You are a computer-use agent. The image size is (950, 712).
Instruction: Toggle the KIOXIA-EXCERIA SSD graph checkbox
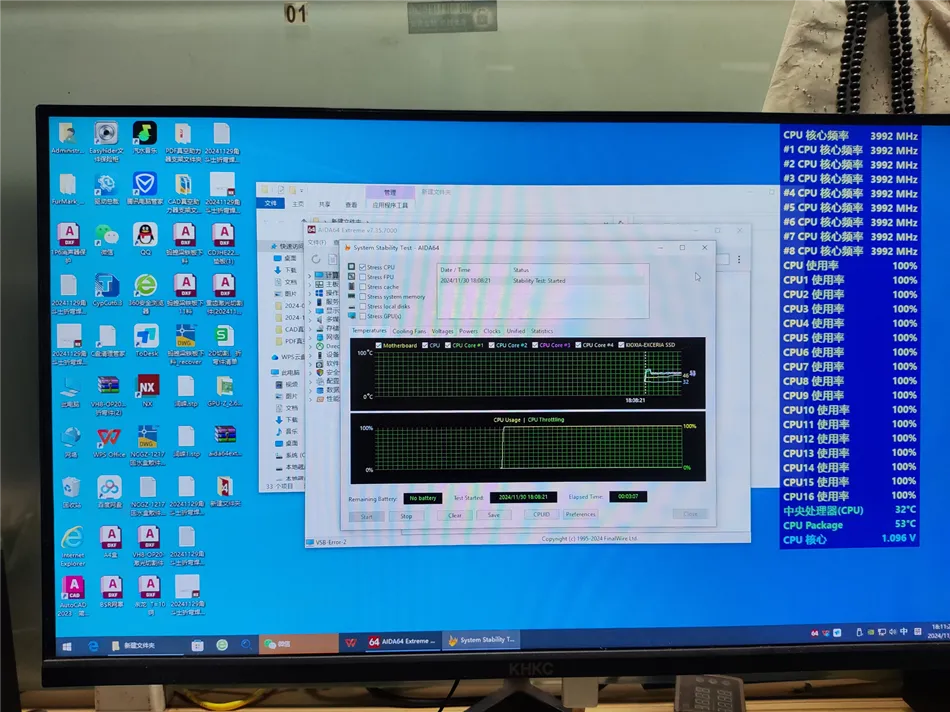click(x=621, y=345)
